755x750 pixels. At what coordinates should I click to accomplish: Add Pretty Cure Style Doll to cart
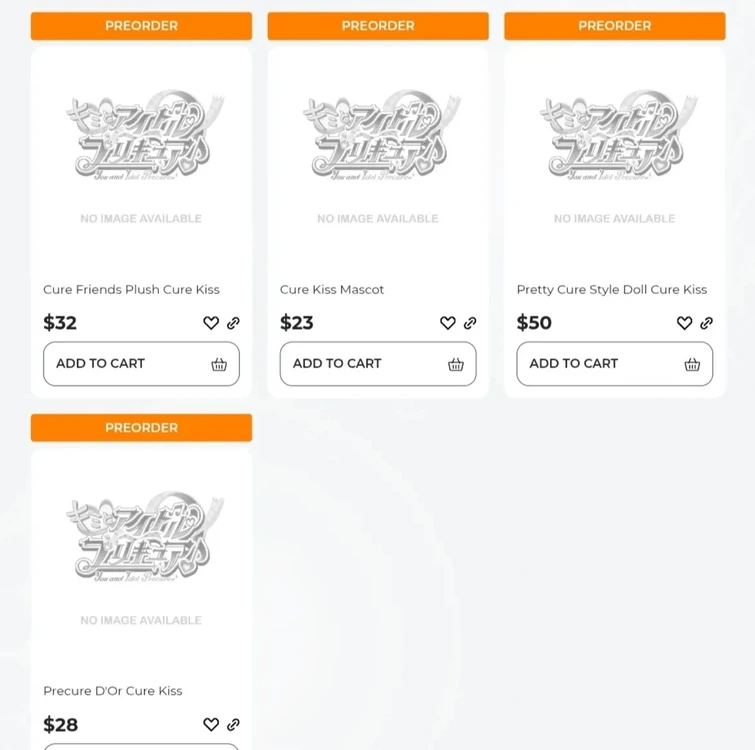tap(614, 364)
